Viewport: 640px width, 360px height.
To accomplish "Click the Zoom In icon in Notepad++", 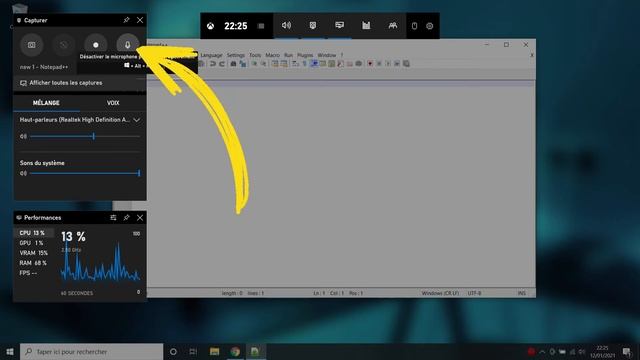I will click(254, 64).
